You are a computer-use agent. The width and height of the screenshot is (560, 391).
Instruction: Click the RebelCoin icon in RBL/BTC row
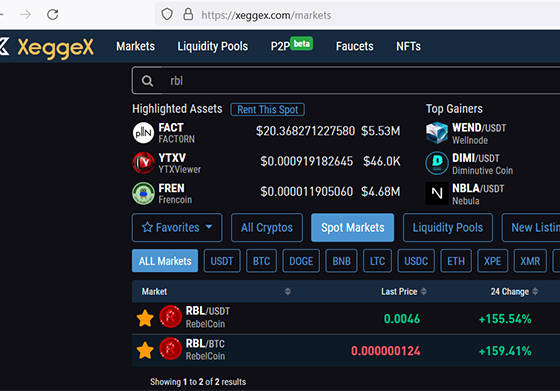point(170,349)
